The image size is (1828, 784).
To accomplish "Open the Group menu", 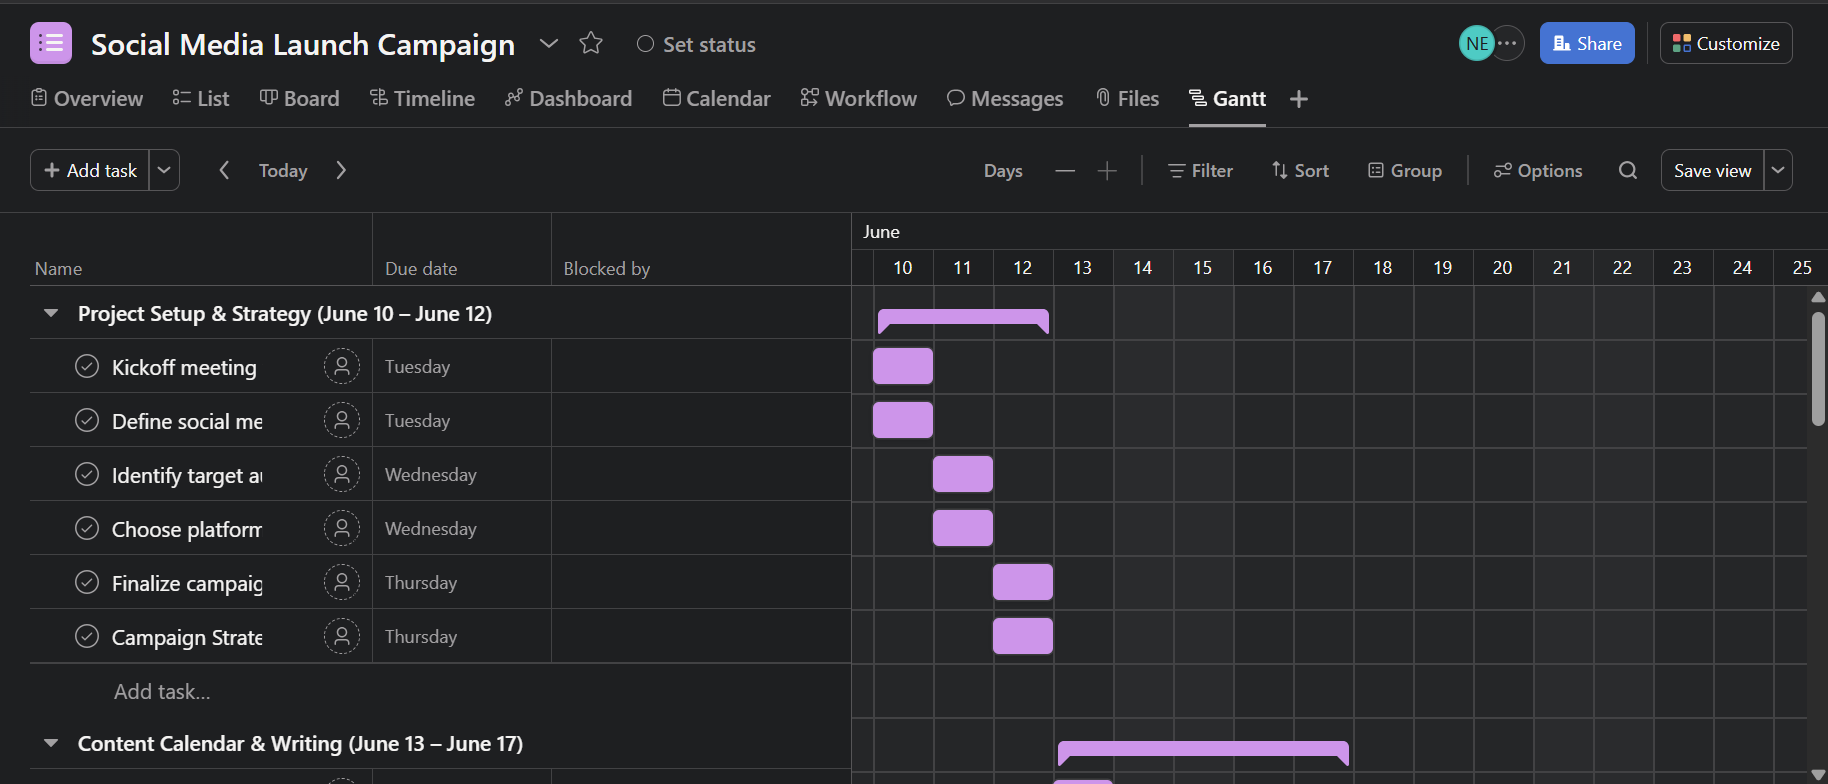I will [1405, 171].
